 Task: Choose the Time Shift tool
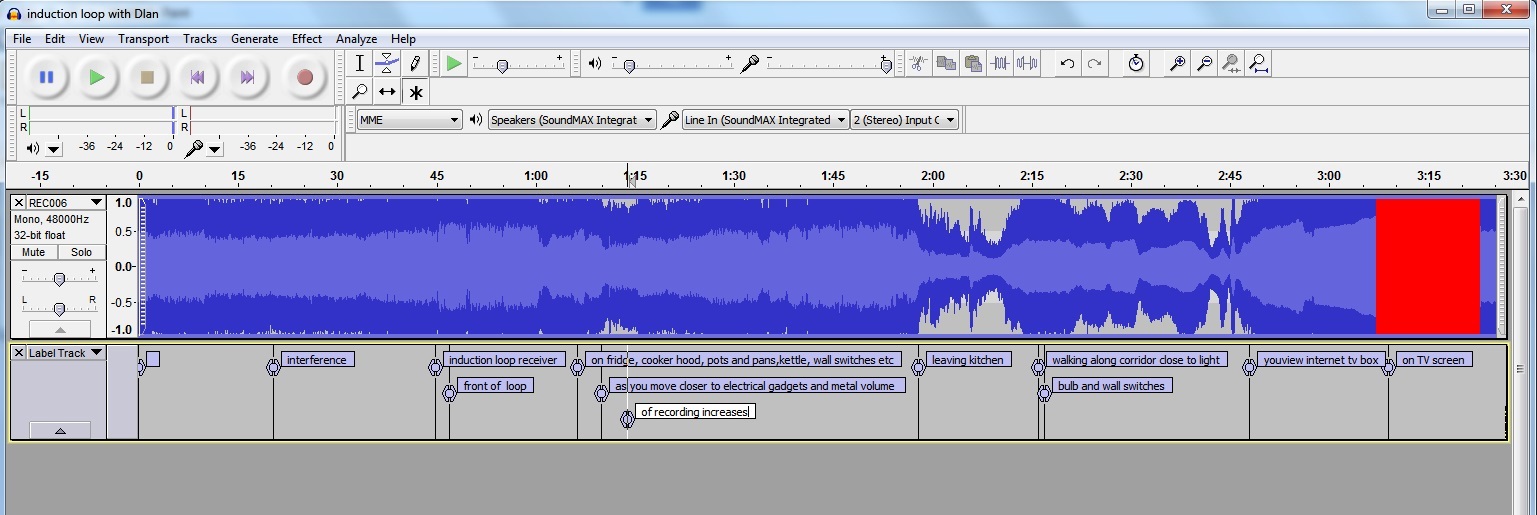387,92
